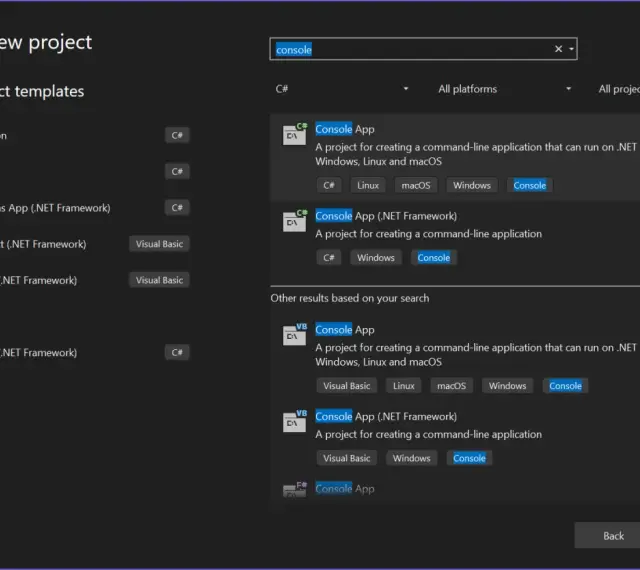The height and width of the screenshot is (570, 640).
Task: Click the C# tag under the first Console App
Action: 329,185
